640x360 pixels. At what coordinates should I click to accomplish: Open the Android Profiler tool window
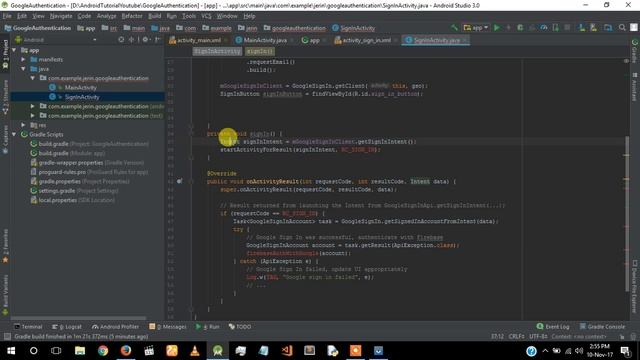tap(116, 327)
